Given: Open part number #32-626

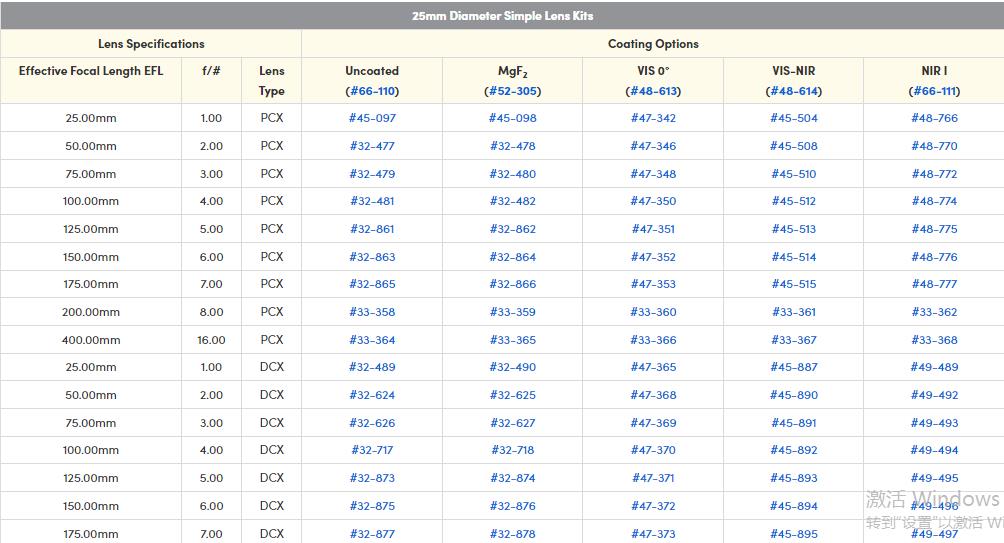Looking at the screenshot, I should point(372,423).
